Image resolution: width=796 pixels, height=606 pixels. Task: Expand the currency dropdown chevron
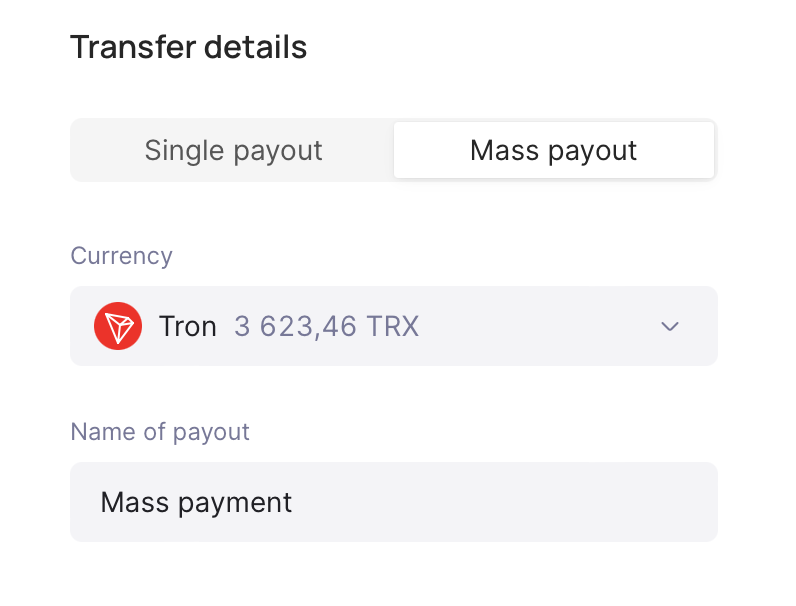point(670,326)
